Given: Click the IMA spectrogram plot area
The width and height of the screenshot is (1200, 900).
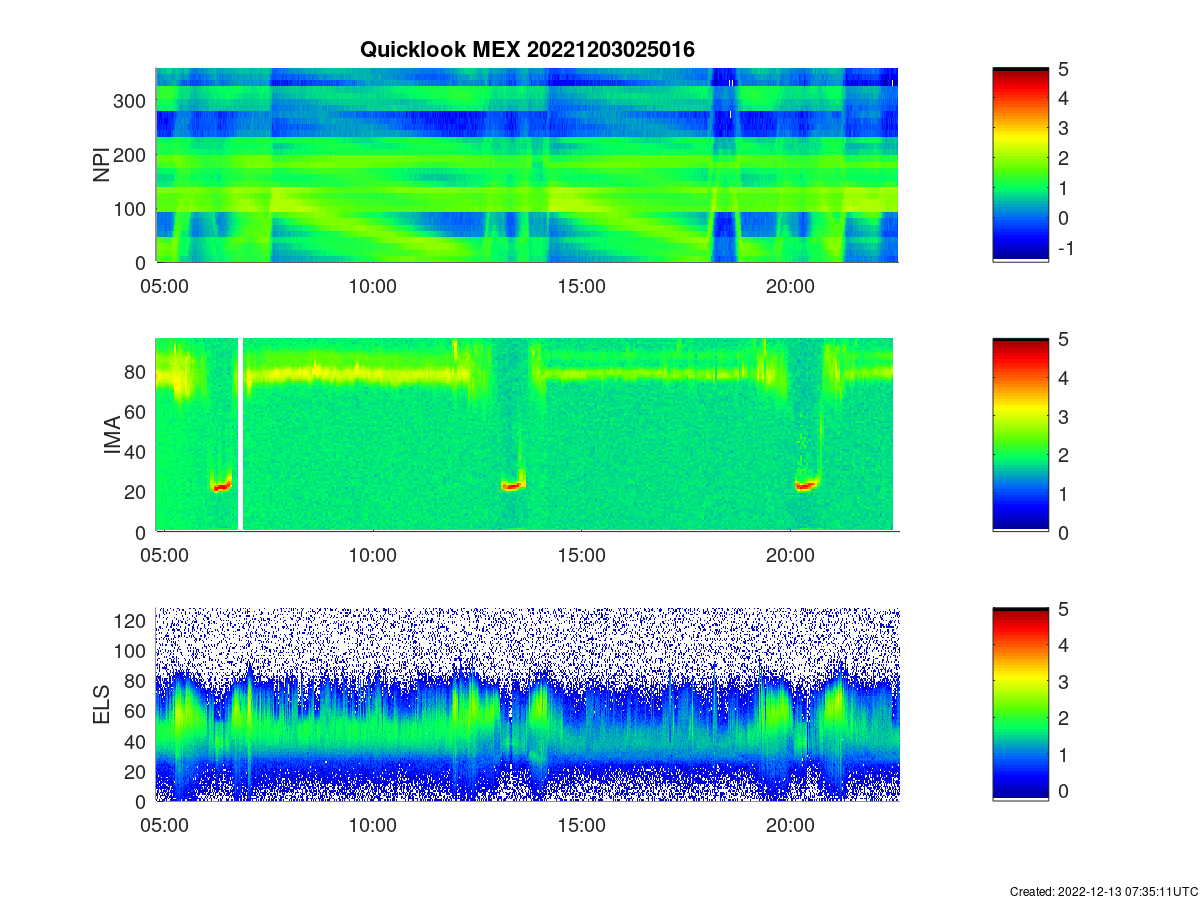Looking at the screenshot, I should tap(527, 435).
